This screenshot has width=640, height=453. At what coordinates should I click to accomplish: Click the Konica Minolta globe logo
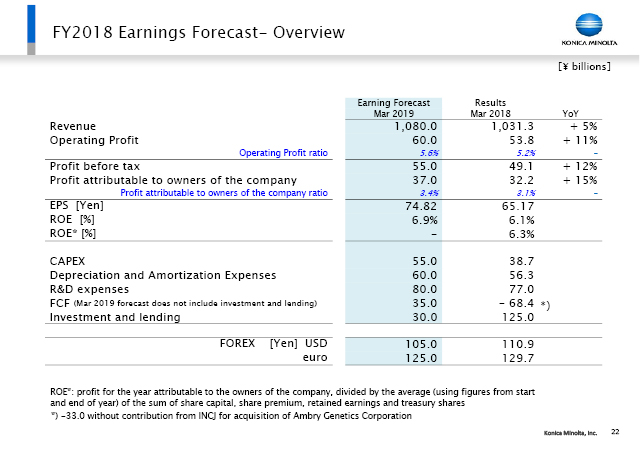pos(589,24)
